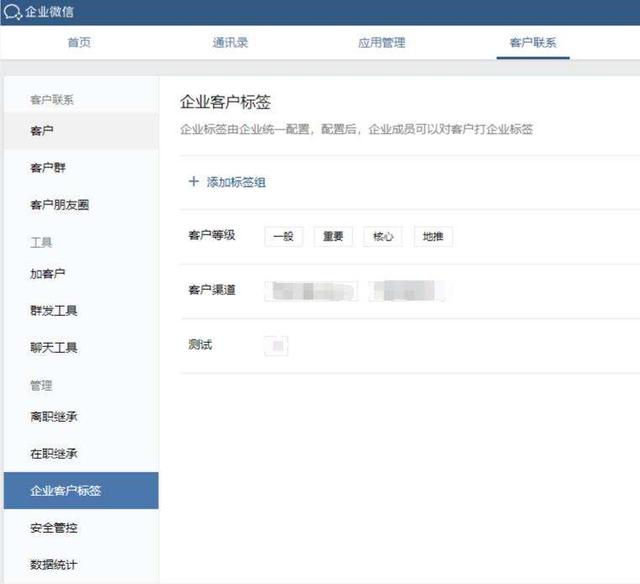Click the small tag in 测试 group
The image size is (640, 584).
click(276, 346)
